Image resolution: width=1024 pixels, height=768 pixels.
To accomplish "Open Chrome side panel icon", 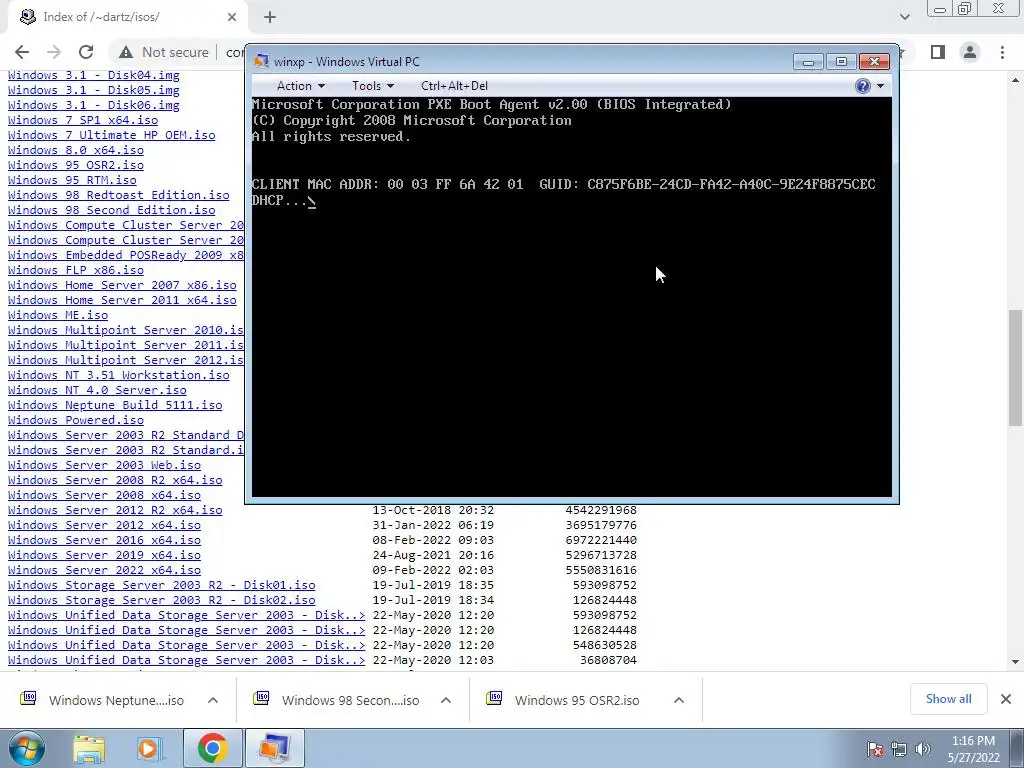I will tap(938, 52).
